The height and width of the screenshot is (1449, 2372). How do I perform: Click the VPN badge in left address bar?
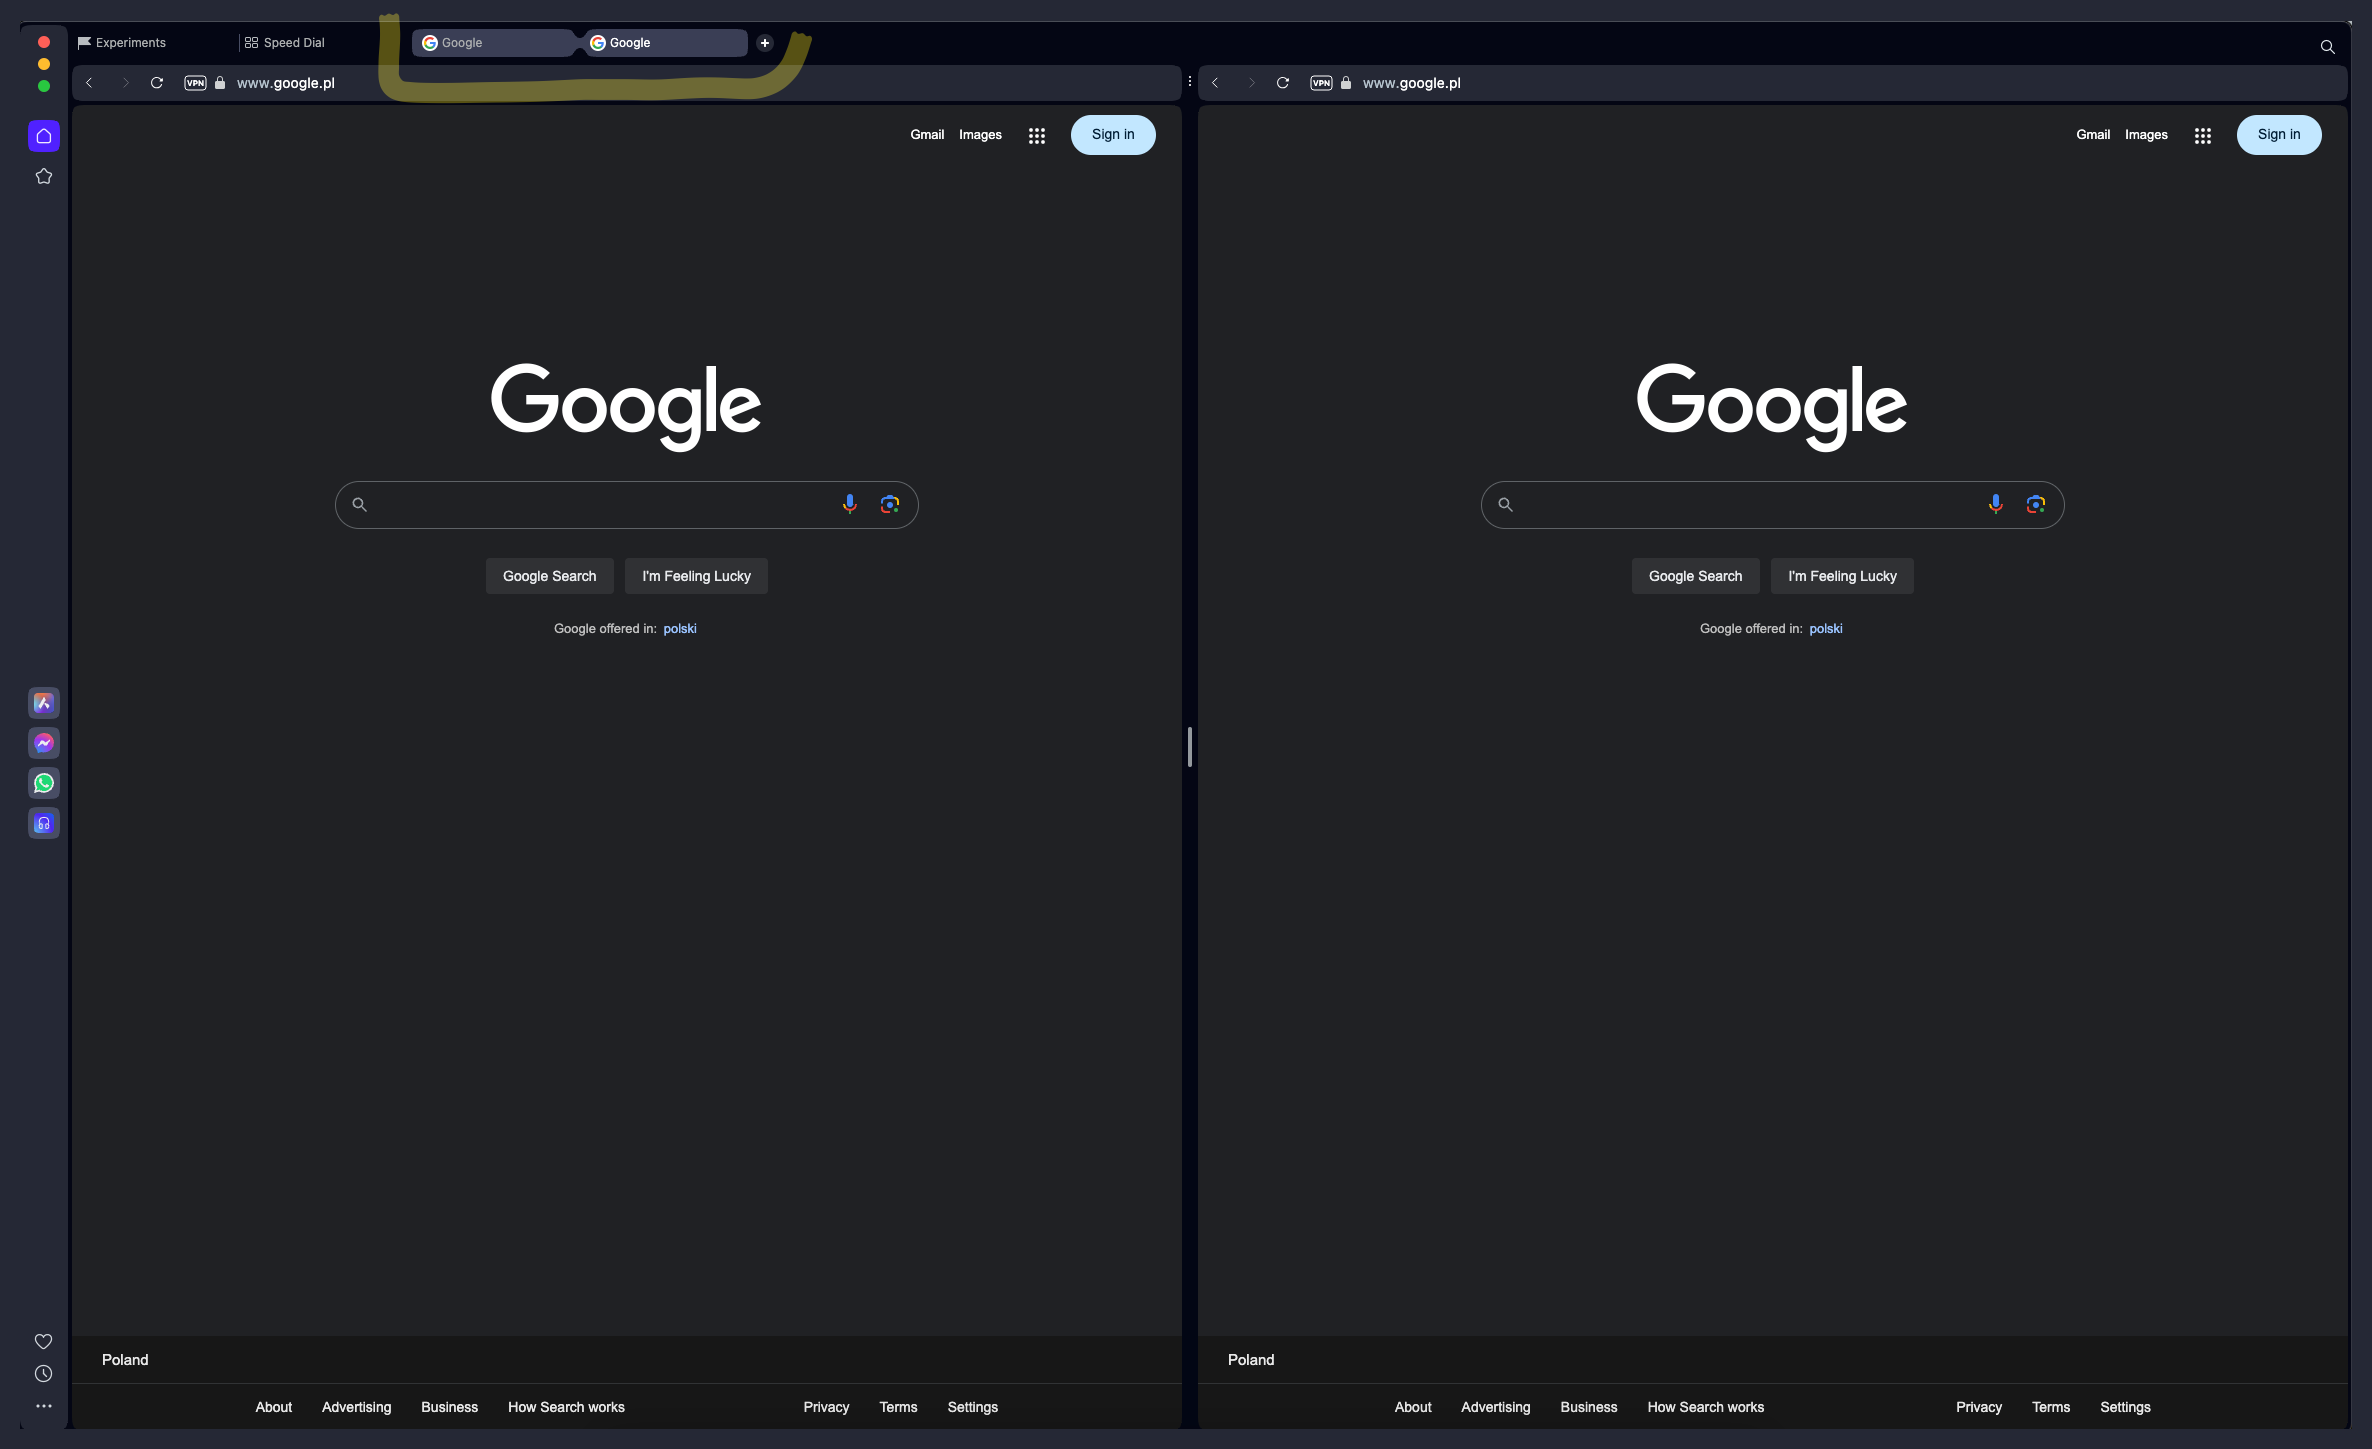195,83
